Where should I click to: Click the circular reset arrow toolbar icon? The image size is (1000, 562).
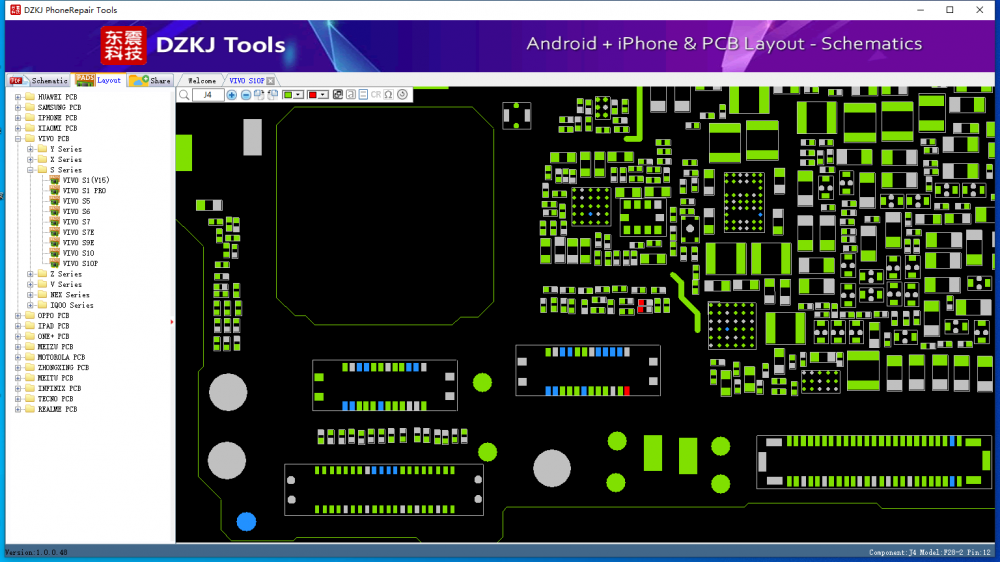coord(402,94)
